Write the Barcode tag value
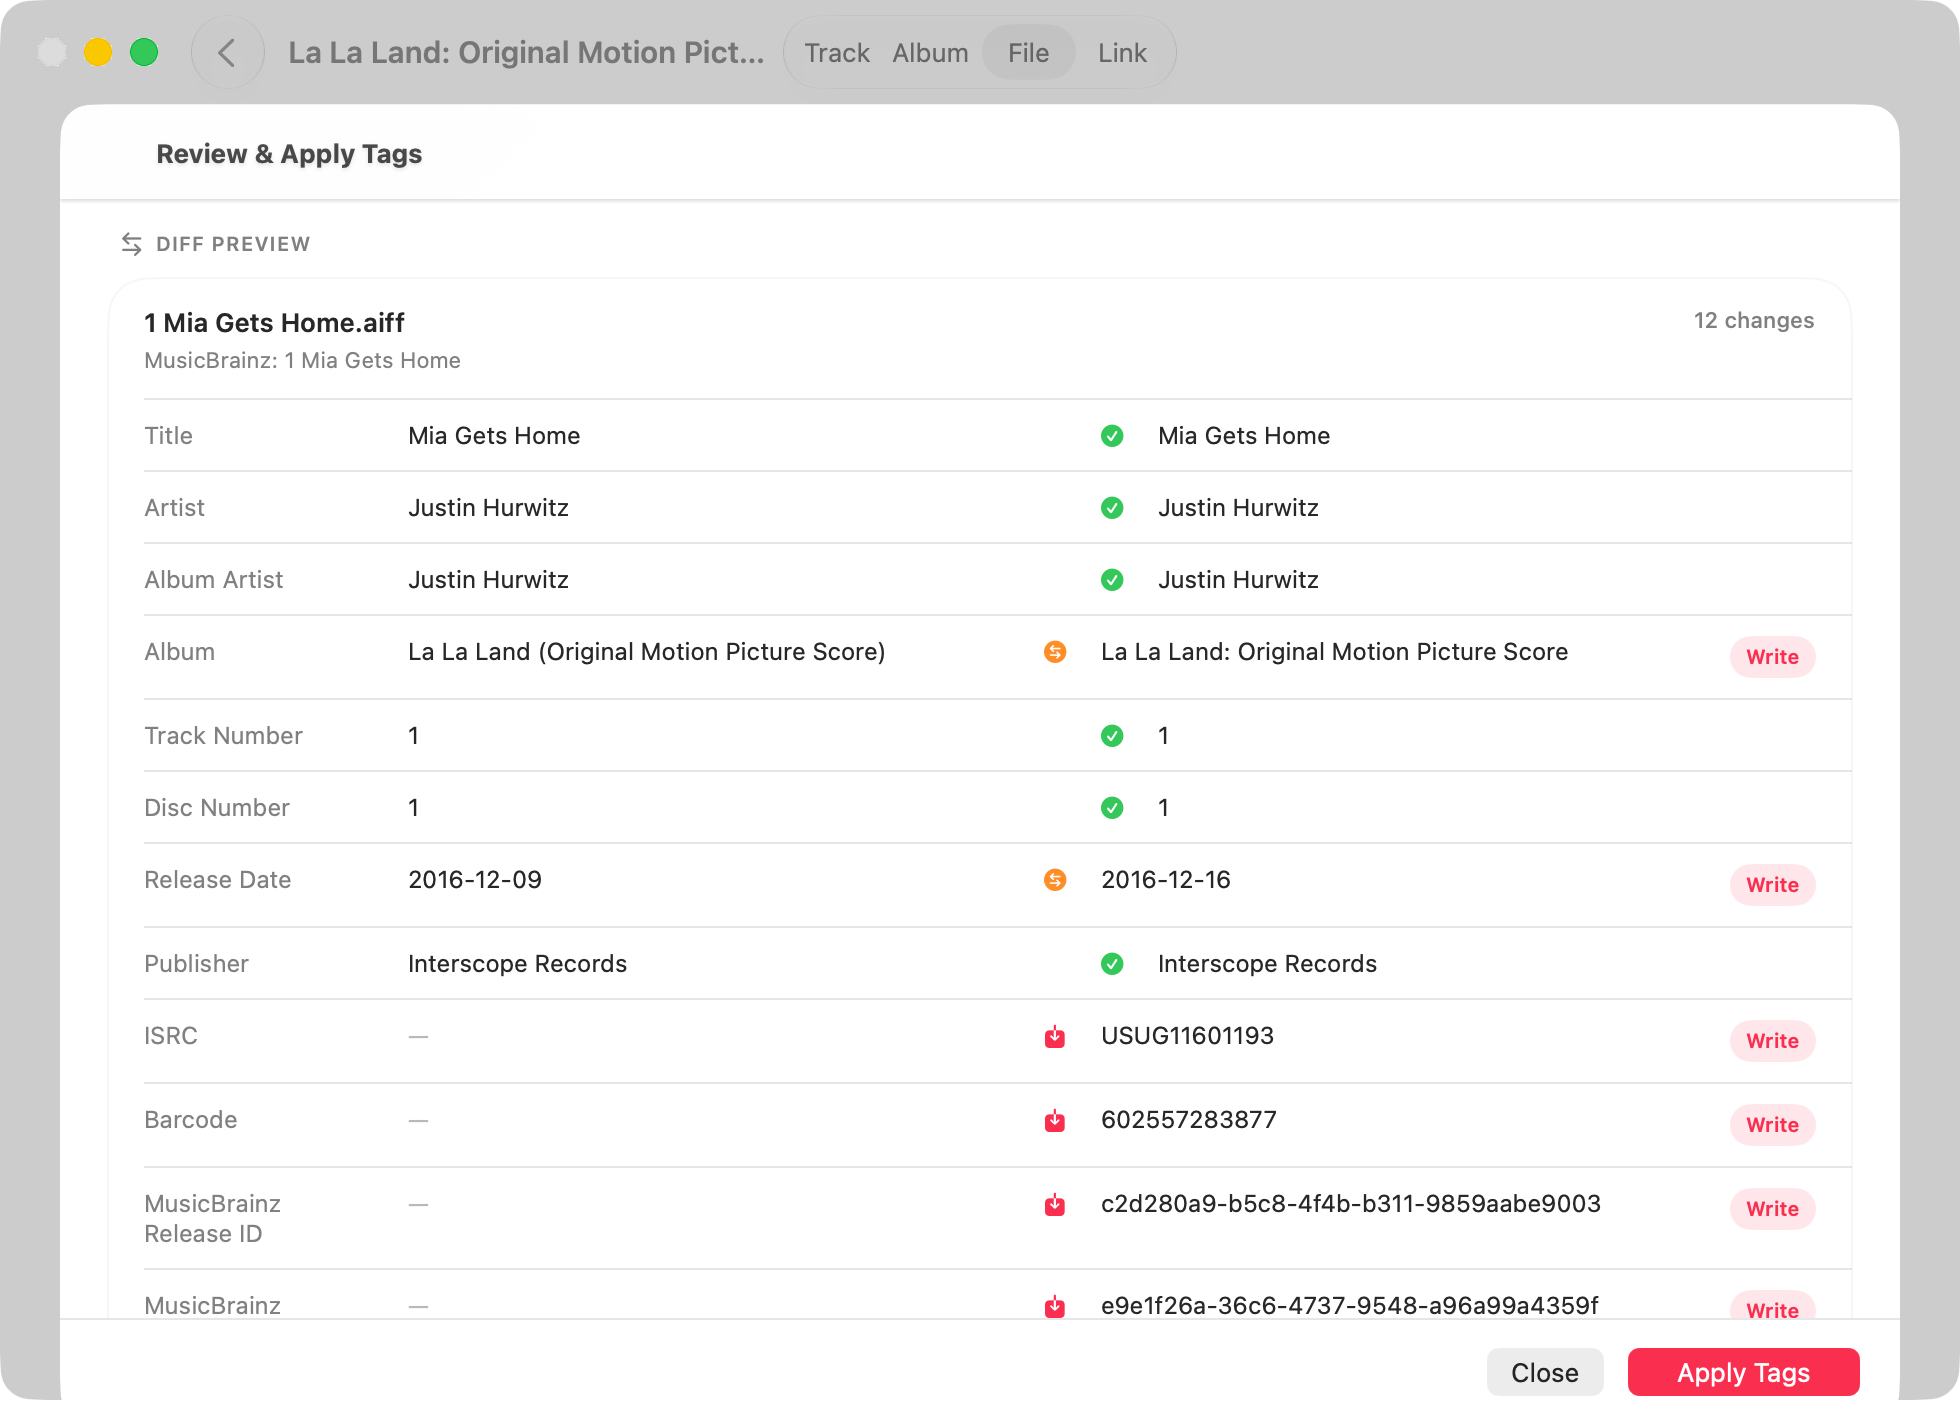 1772,1125
